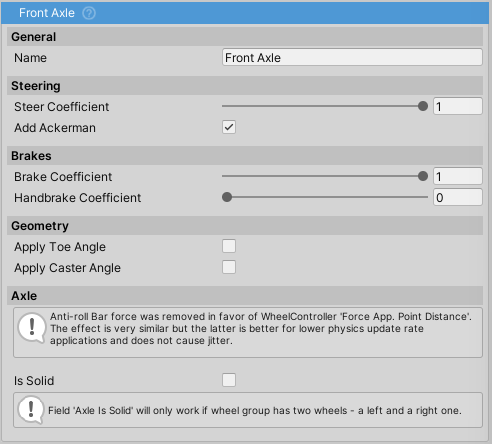The width and height of the screenshot is (492, 444).
Task: Open the Front Axle help icon
Action: (89, 13)
